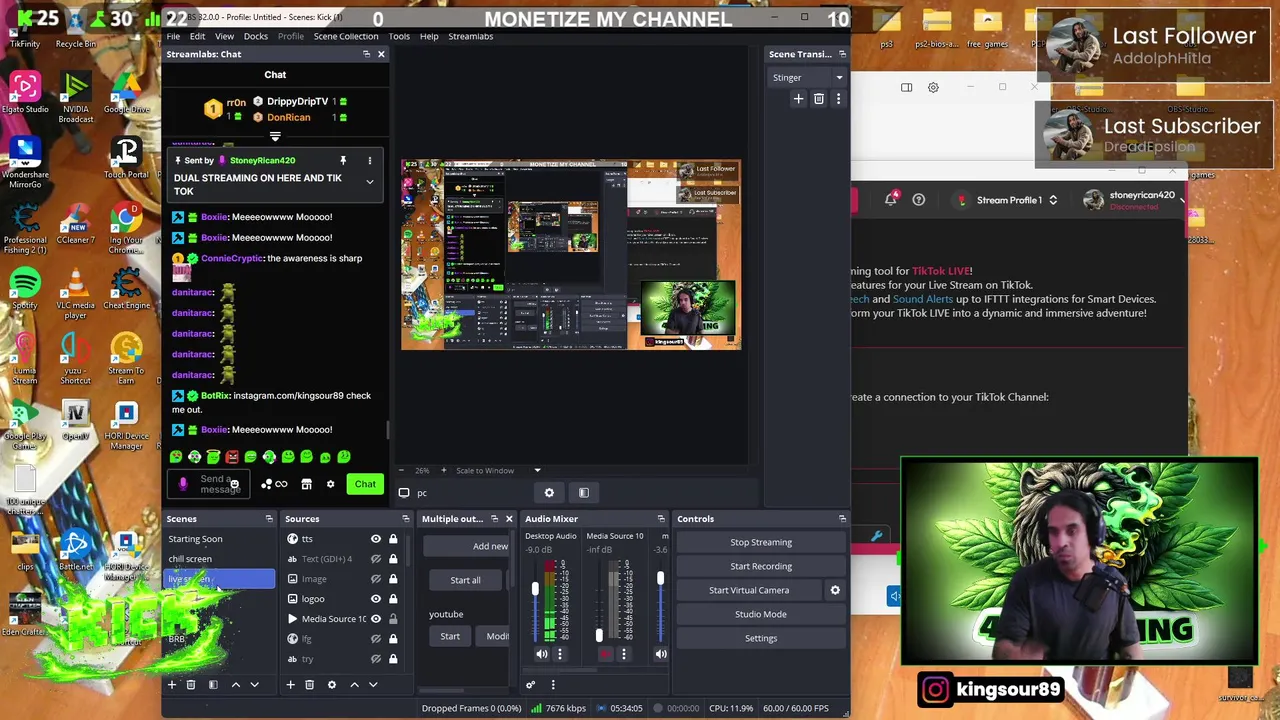Image resolution: width=1280 pixels, height=720 pixels.
Task: Float the Streamlabs Chat dock
Action: tap(367, 54)
